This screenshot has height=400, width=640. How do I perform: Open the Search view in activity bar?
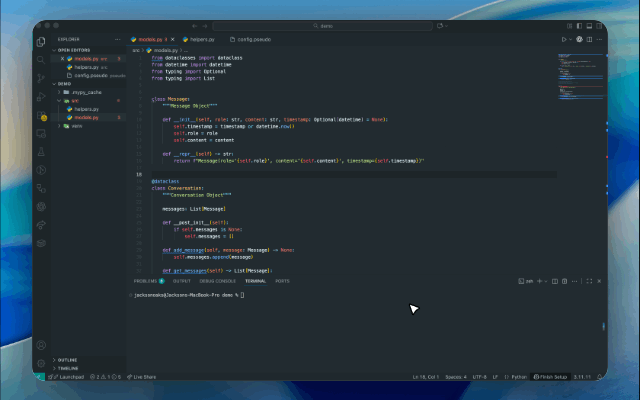41,60
